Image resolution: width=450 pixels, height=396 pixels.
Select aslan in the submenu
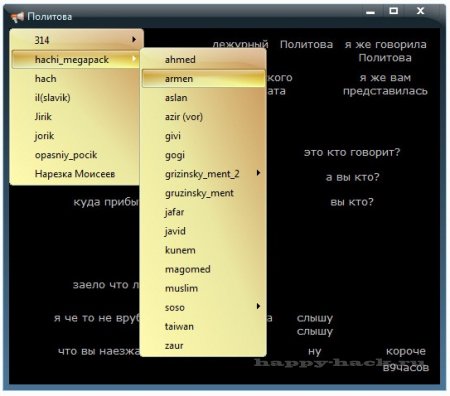pos(203,98)
